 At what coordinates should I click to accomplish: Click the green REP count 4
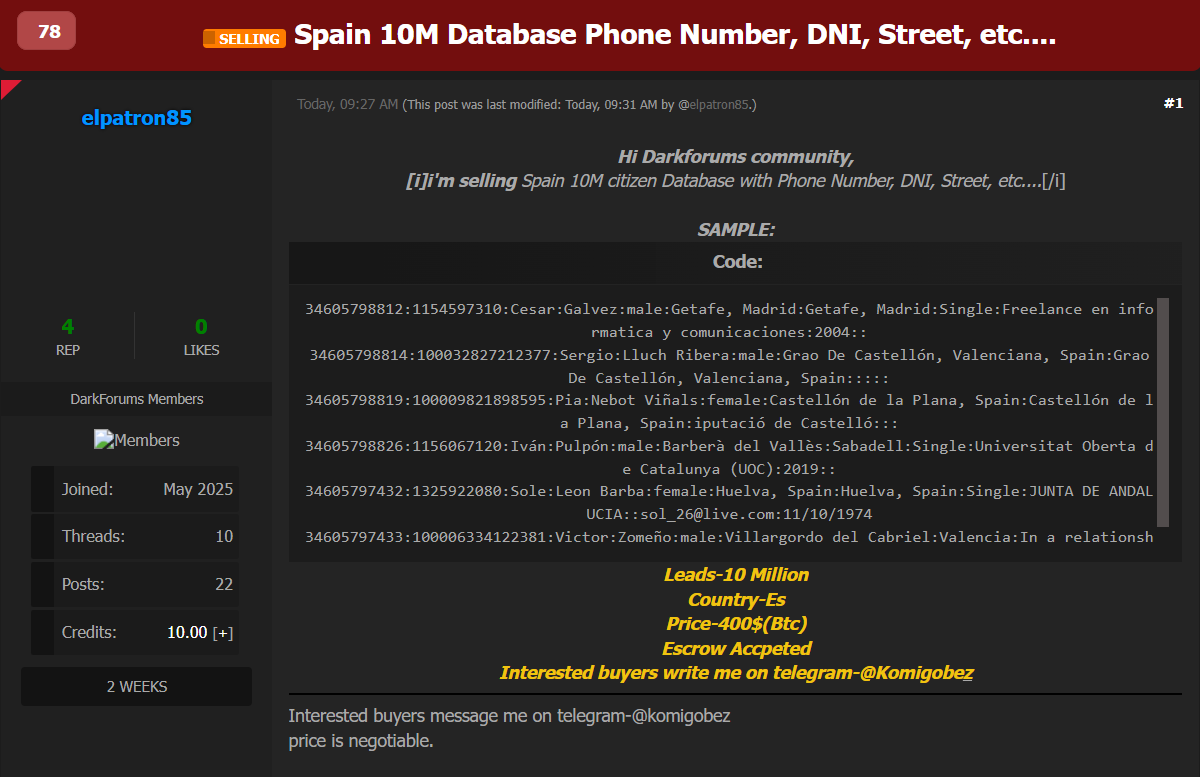(67, 327)
